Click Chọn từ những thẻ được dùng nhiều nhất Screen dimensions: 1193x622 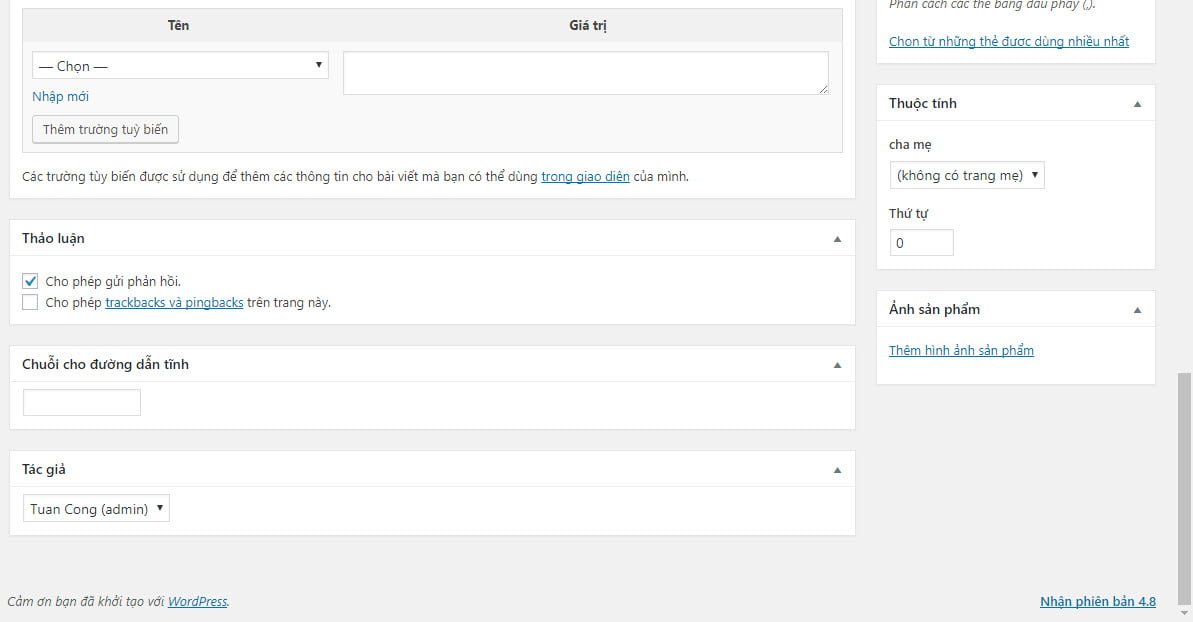coord(1008,41)
